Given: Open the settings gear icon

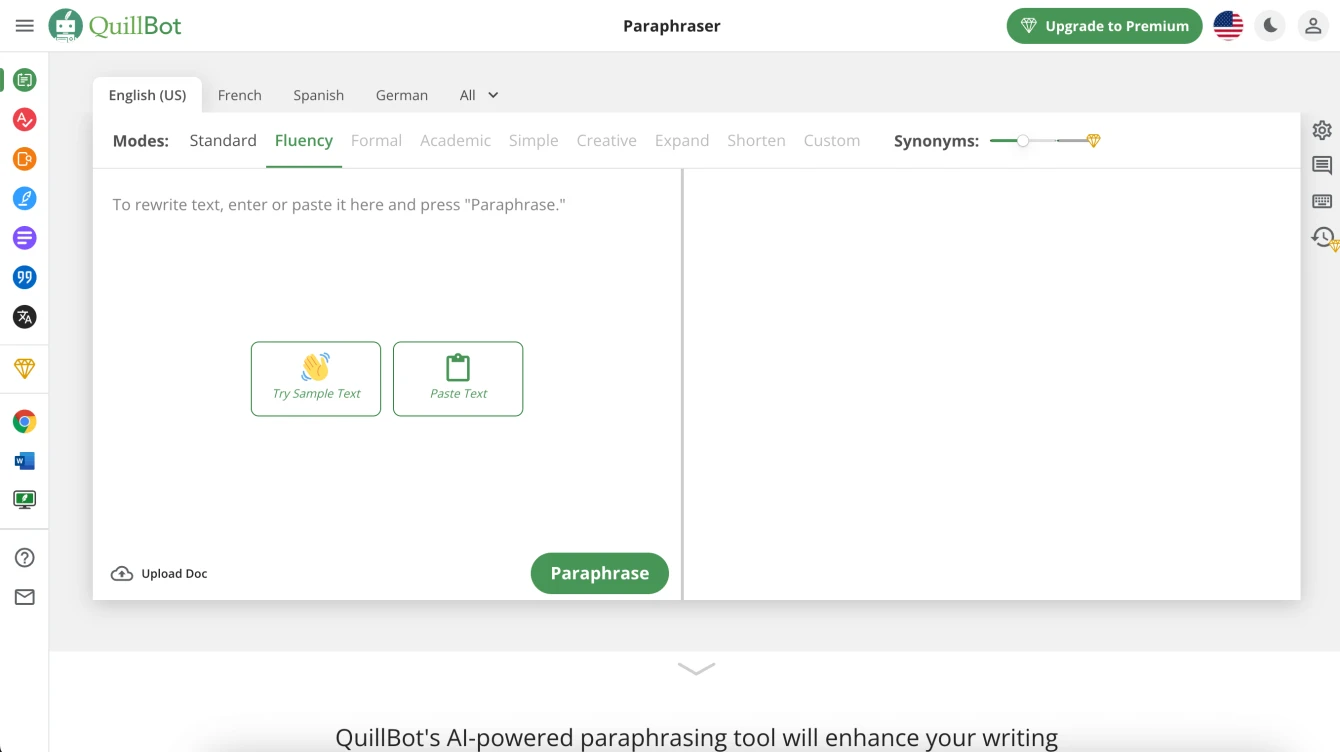Looking at the screenshot, I should (x=1322, y=130).
